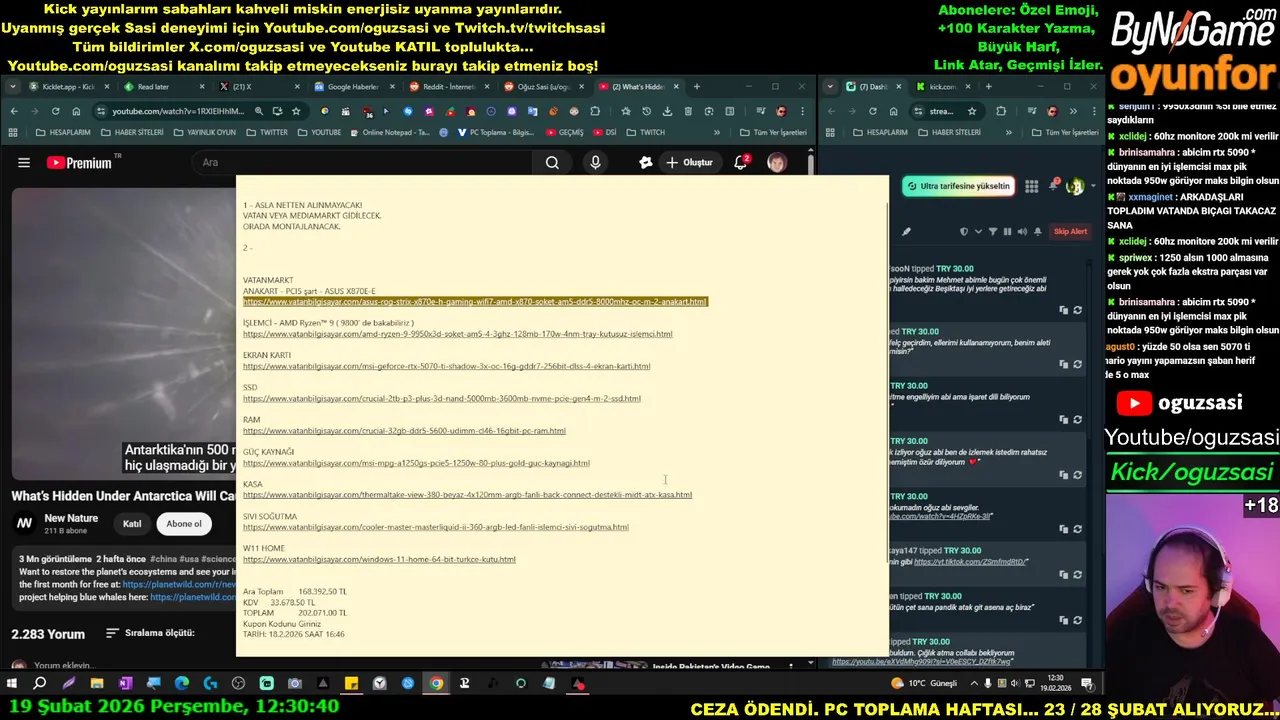Open the apps grid icon in dashboard
The height and width of the screenshot is (720, 1280).
pos(1031,186)
